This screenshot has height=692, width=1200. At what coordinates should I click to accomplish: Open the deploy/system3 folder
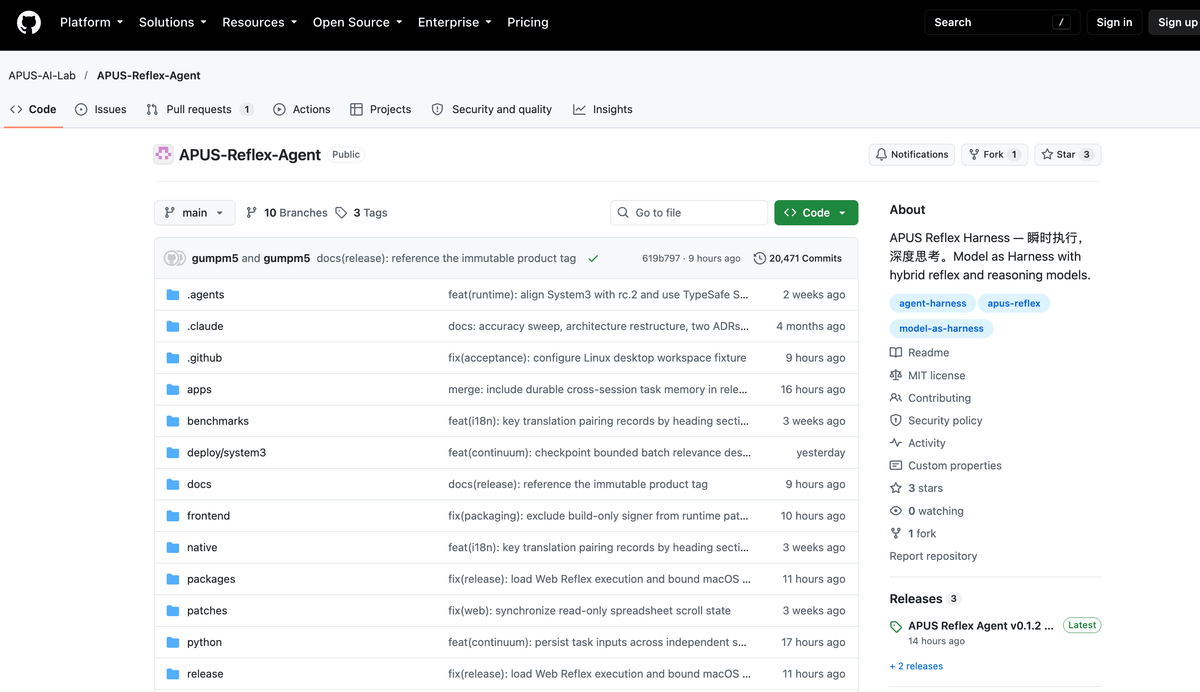pos(226,453)
